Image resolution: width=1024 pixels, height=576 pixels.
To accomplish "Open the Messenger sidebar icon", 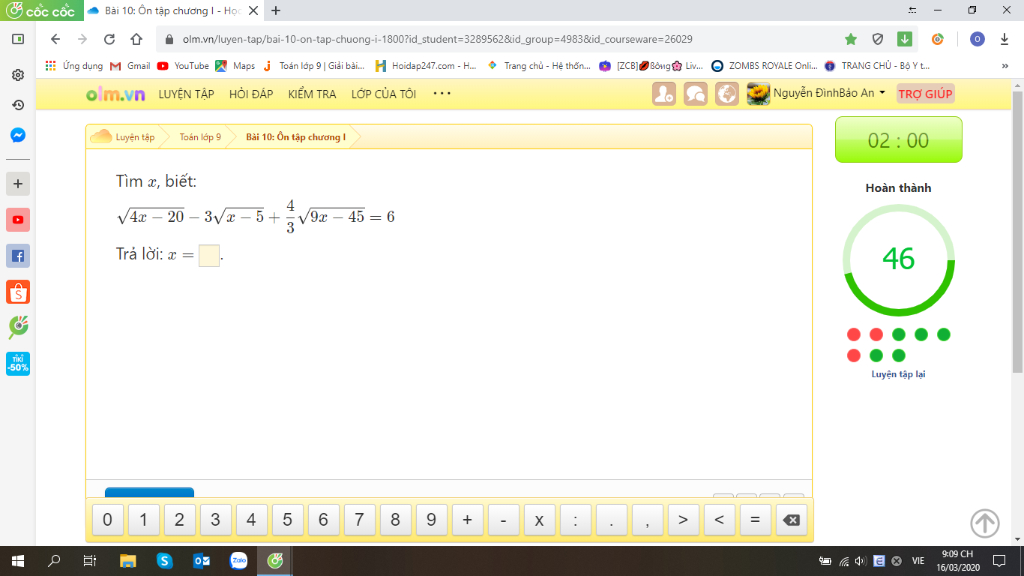I will pos(18,135).
